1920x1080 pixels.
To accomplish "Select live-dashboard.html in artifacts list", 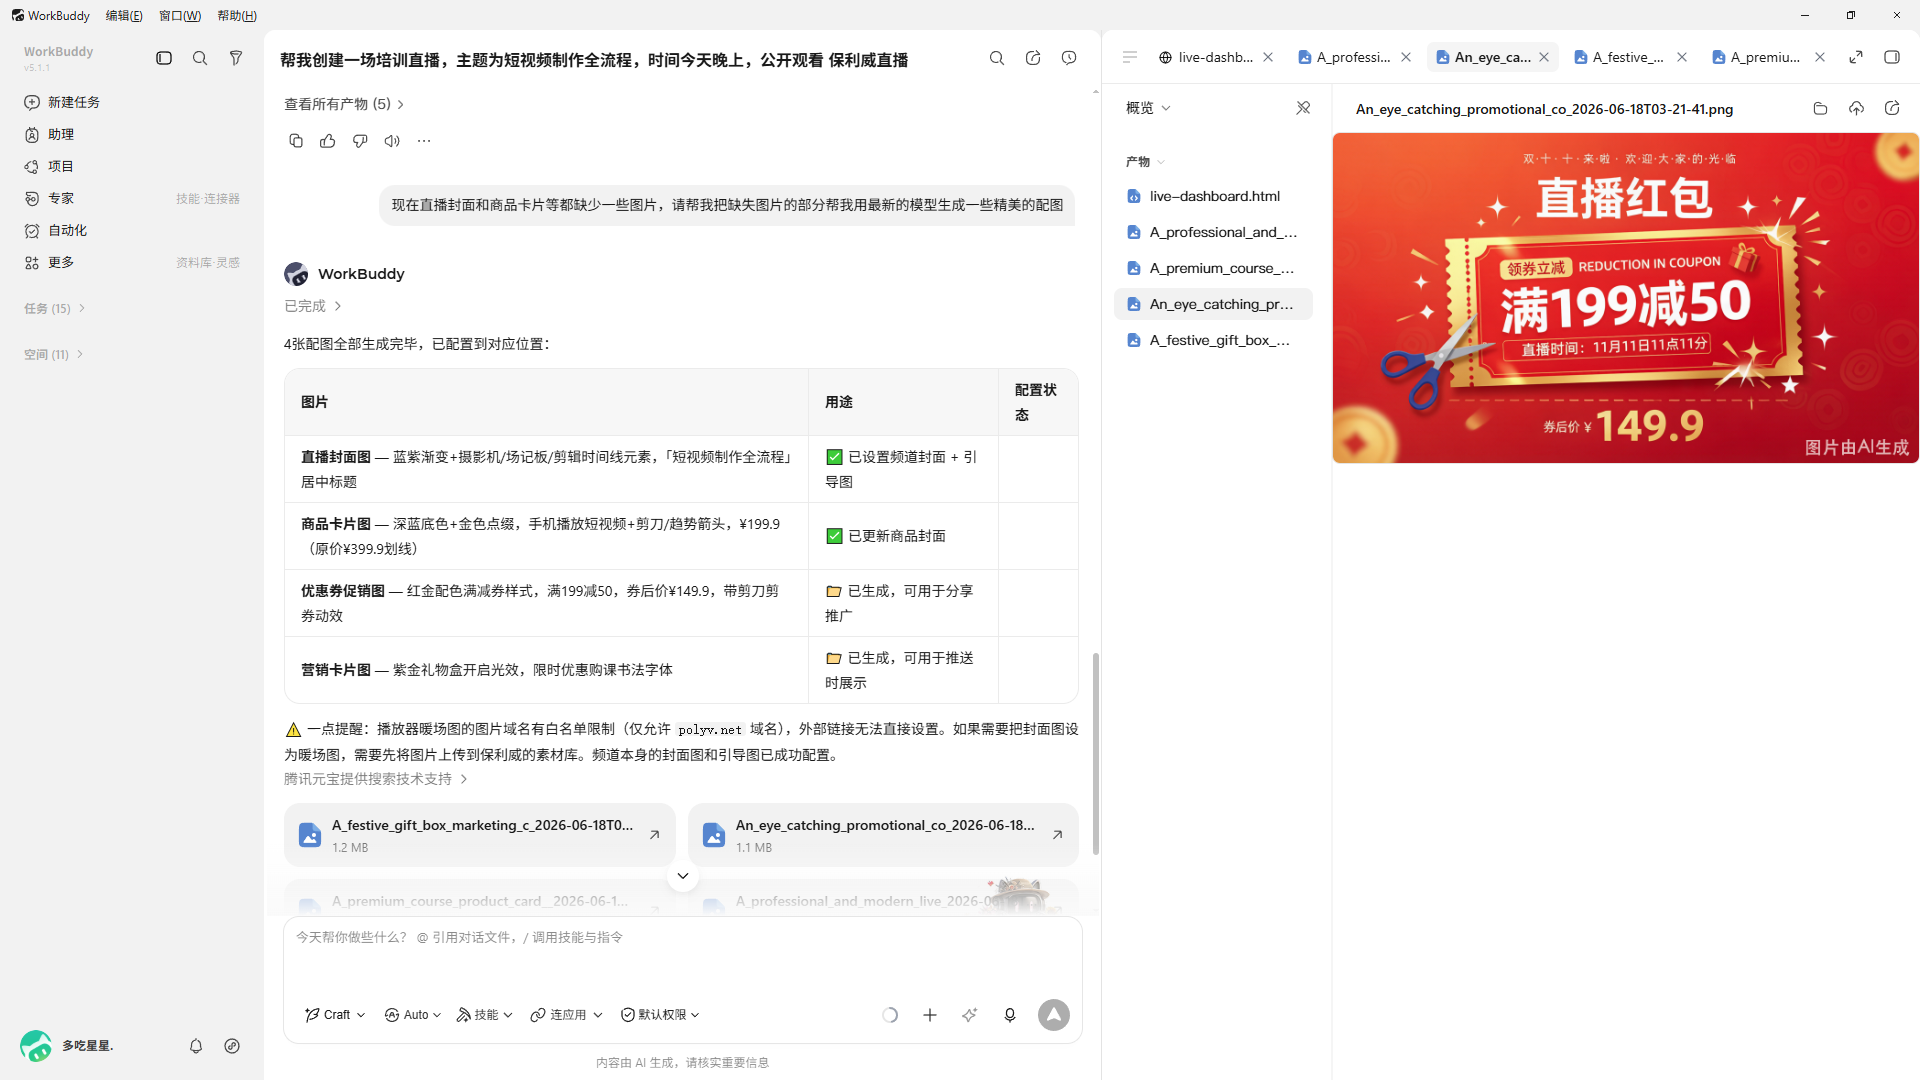I will click(x=1213, y=196).
